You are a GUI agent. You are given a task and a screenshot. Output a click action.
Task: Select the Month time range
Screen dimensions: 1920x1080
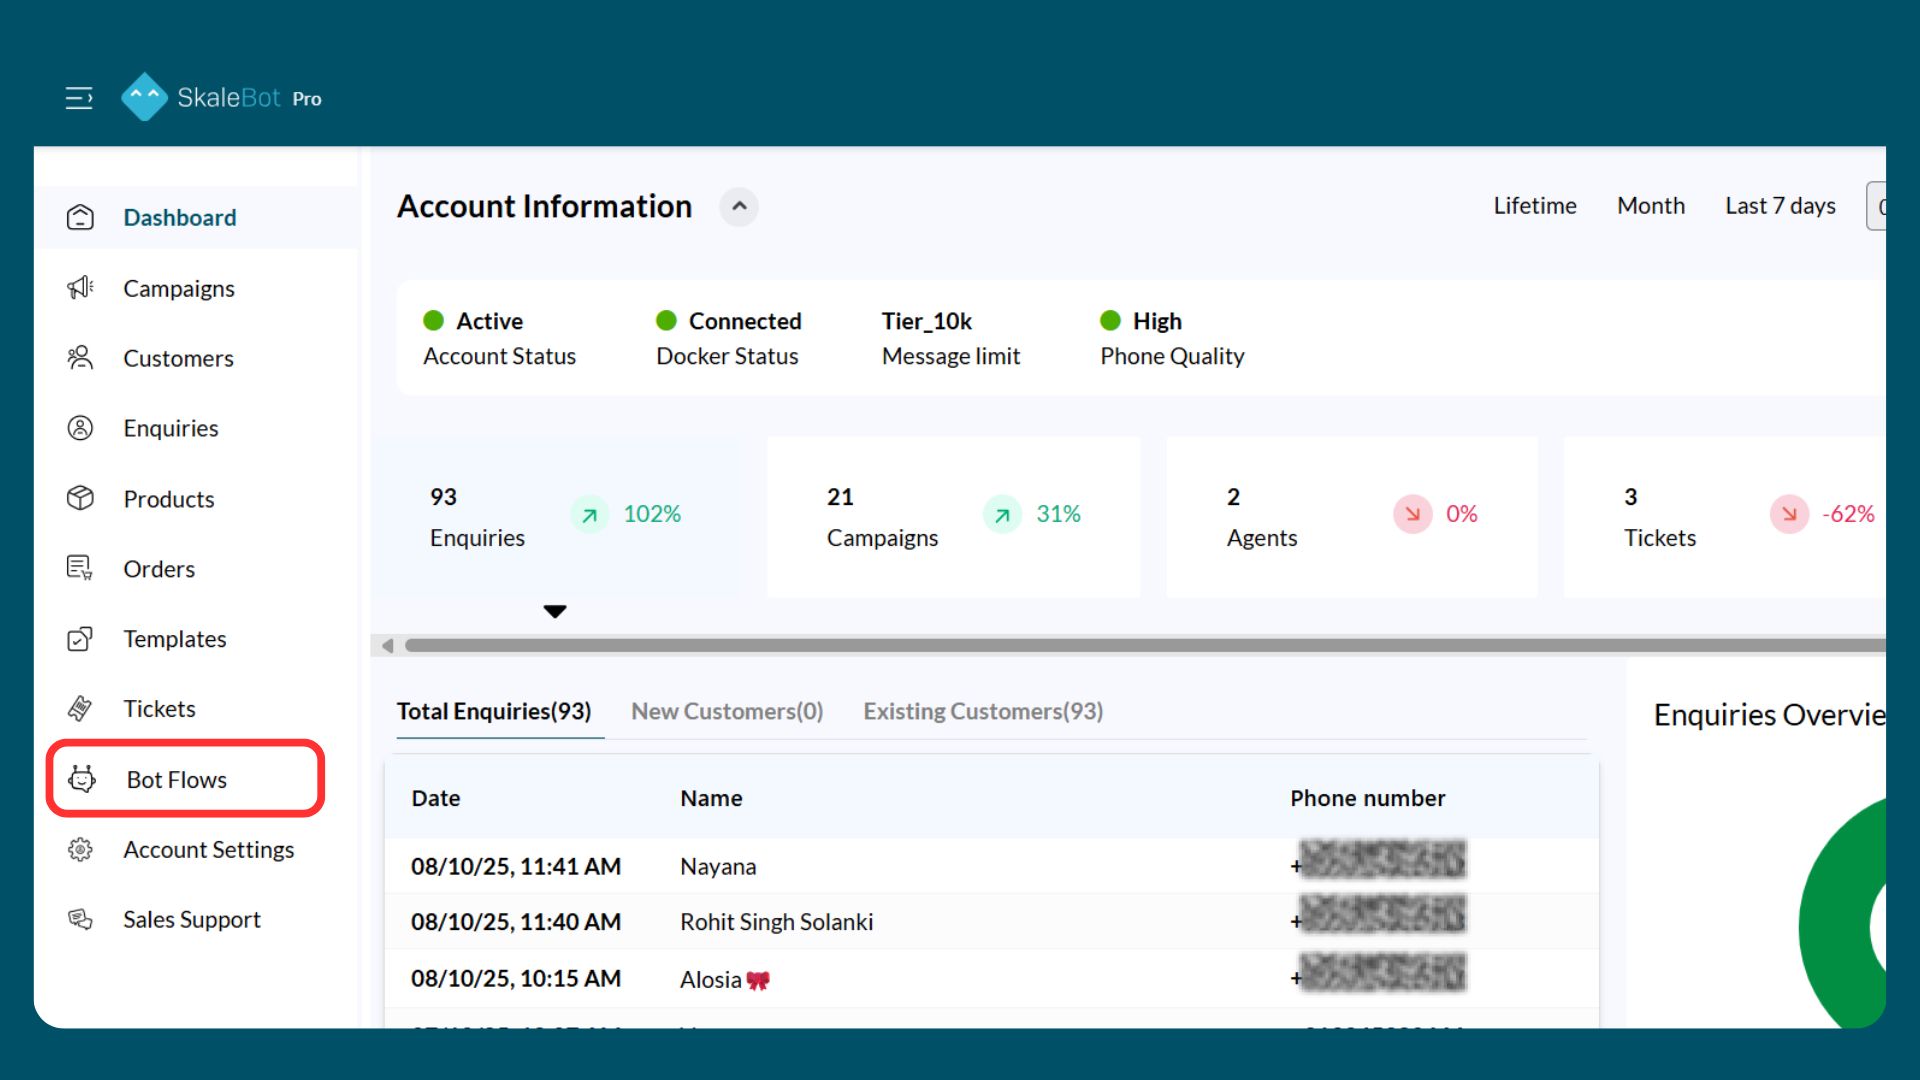pyautogui.click(x=1651, y=206)
